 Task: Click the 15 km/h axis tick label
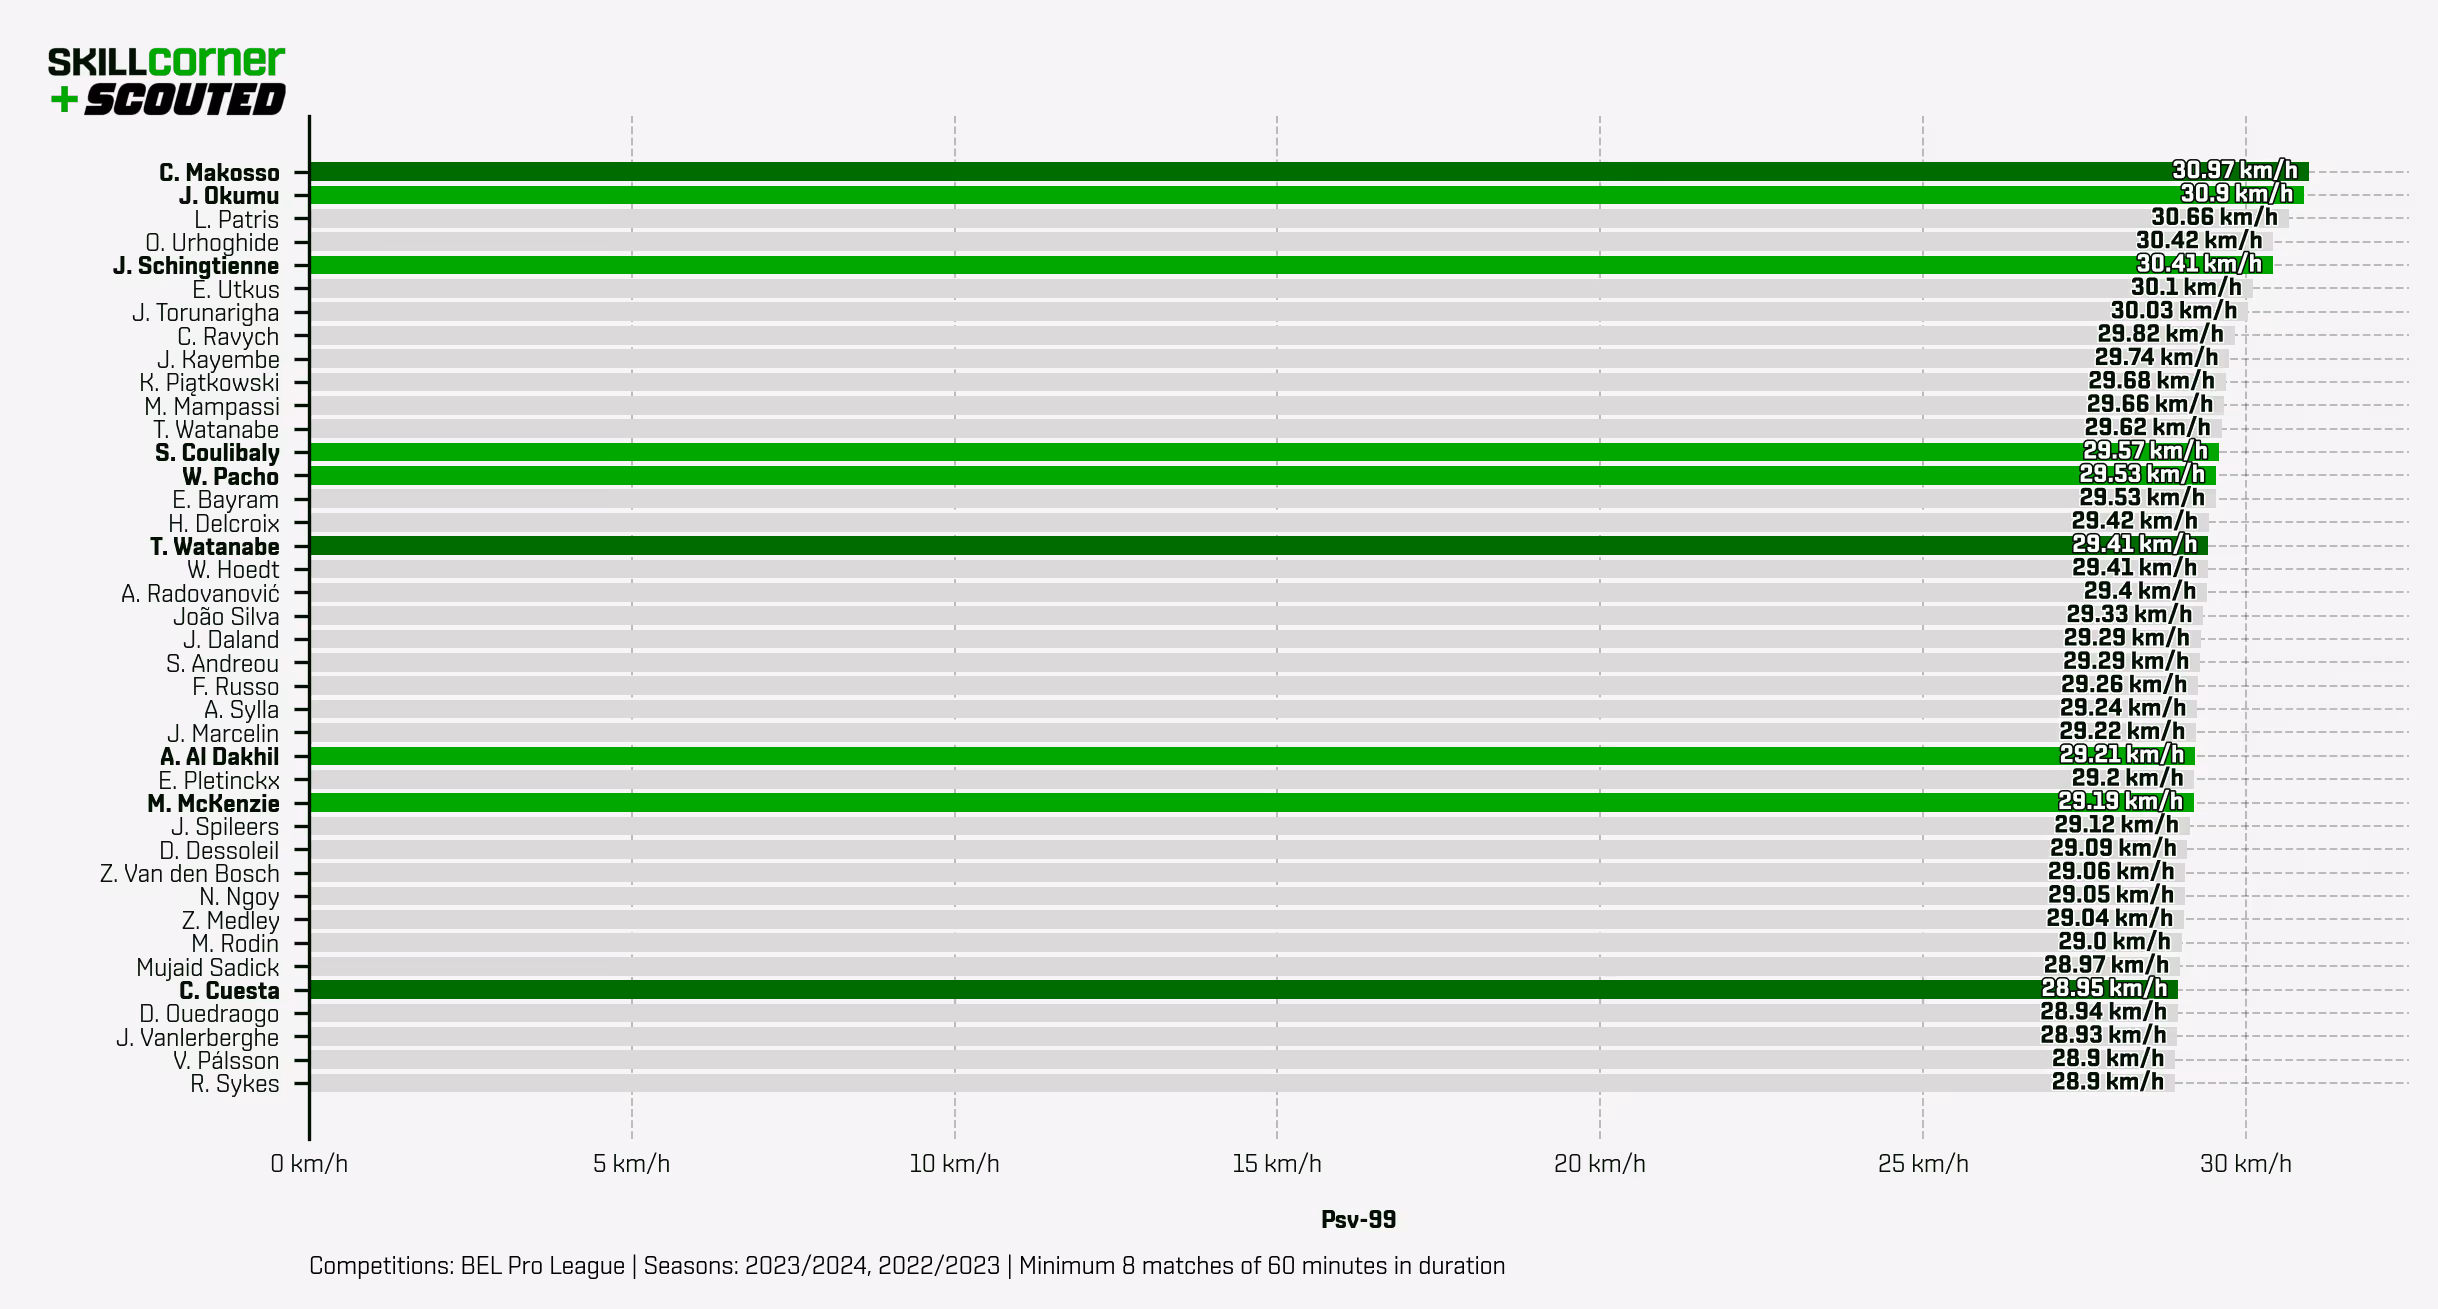coord(1276,1164)
